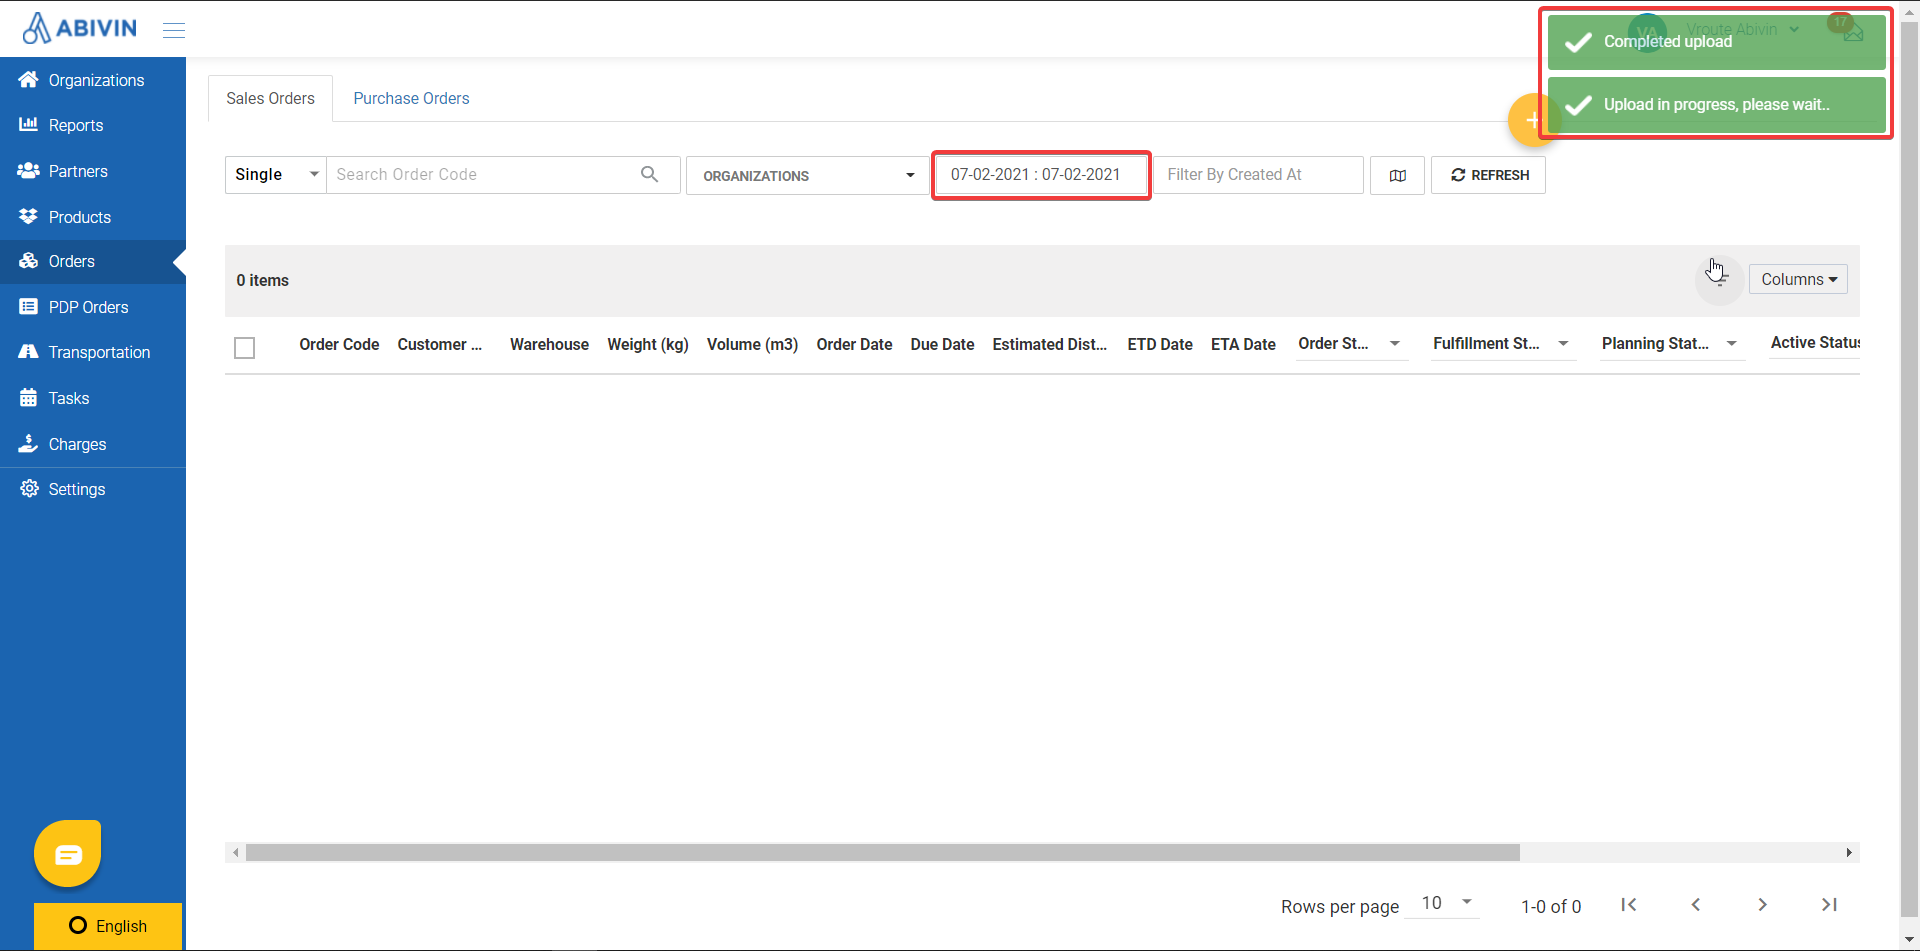Switch to Sales Orders tab
Viewport: 1920px width, 951px height.
coord(270,98)
